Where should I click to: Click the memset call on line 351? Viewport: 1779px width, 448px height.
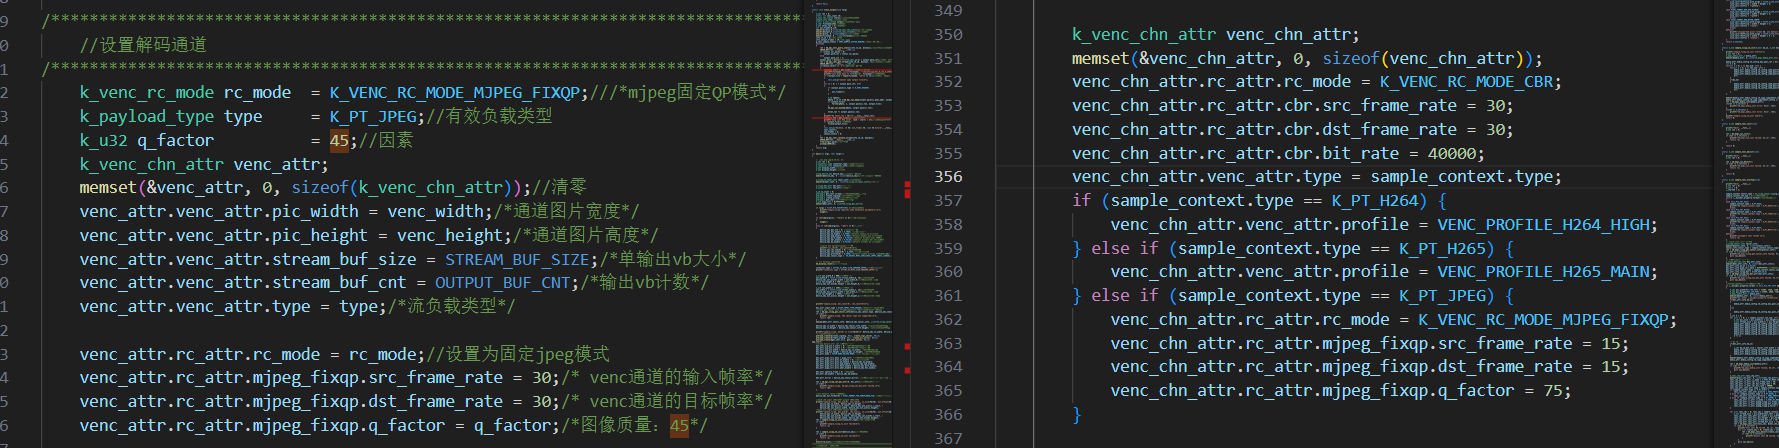click(1100, 59)
